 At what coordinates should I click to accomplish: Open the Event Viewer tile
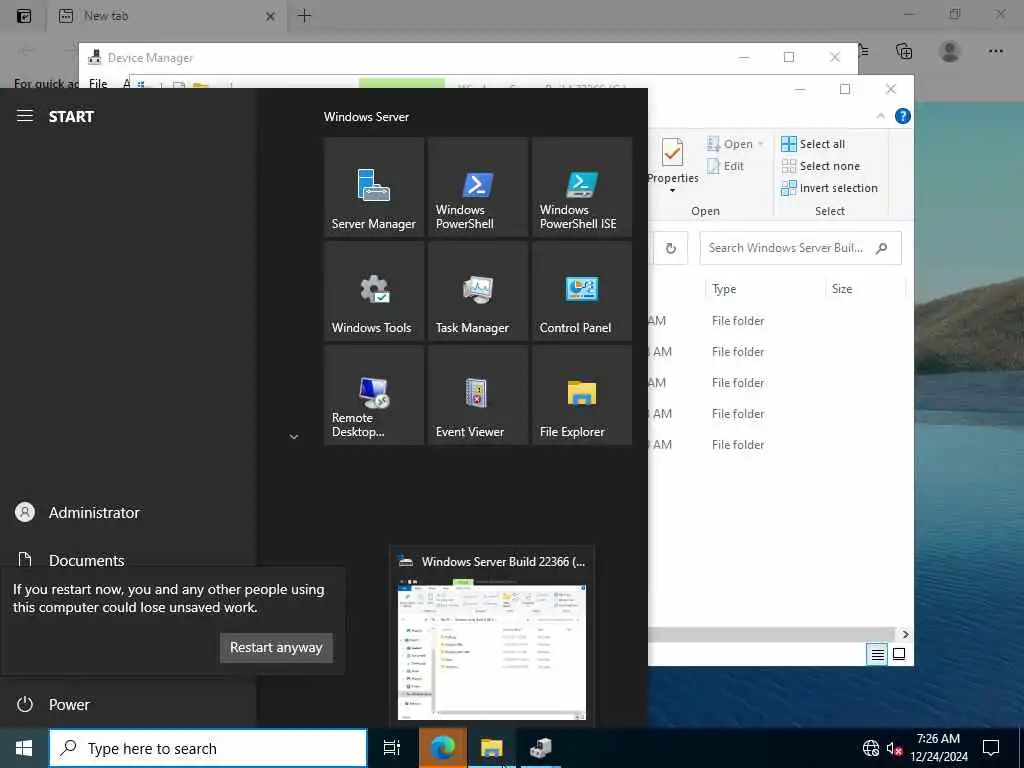click(477, 395)
